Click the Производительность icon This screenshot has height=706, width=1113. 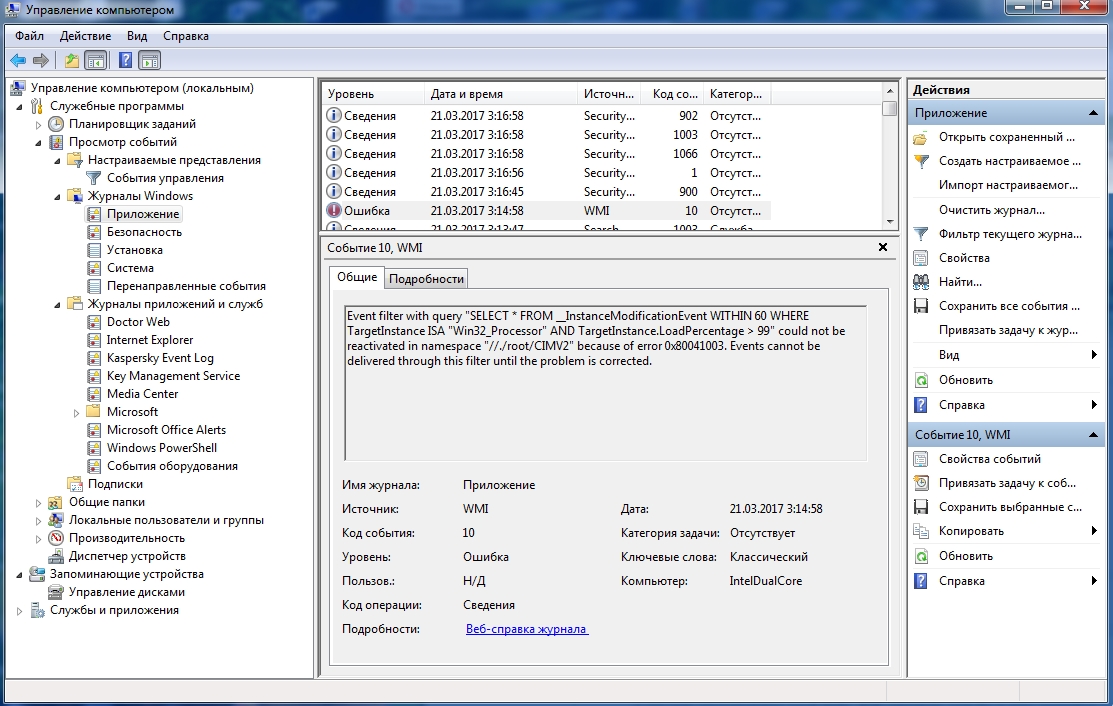pyautogui.click(x=56, y=538)
